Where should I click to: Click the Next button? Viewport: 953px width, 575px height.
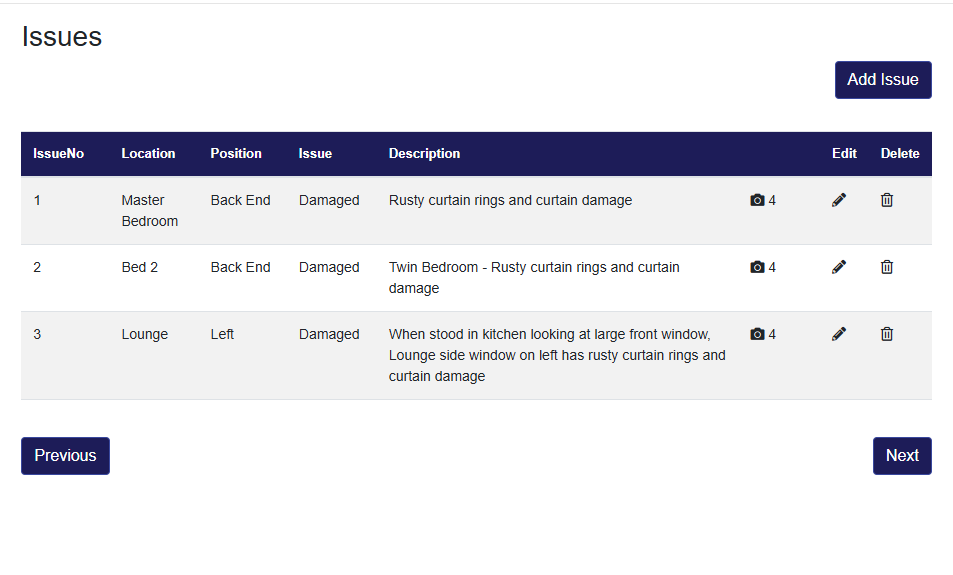pyautogui.click(x=901, y=455)
